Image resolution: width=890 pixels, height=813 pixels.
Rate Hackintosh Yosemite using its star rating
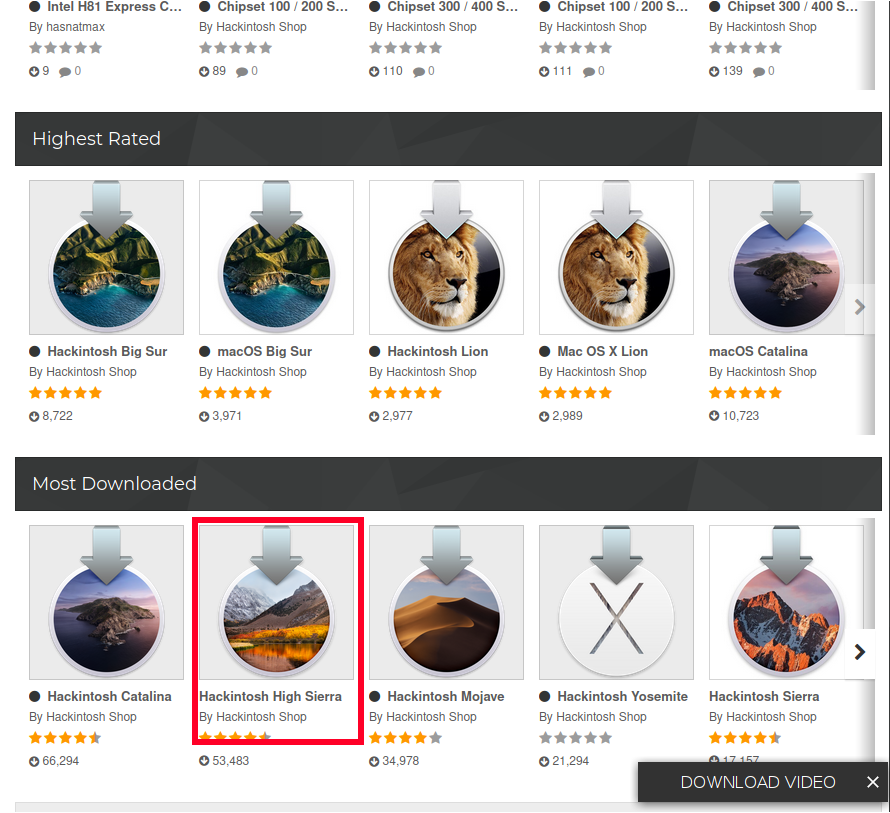coord(575,738)
